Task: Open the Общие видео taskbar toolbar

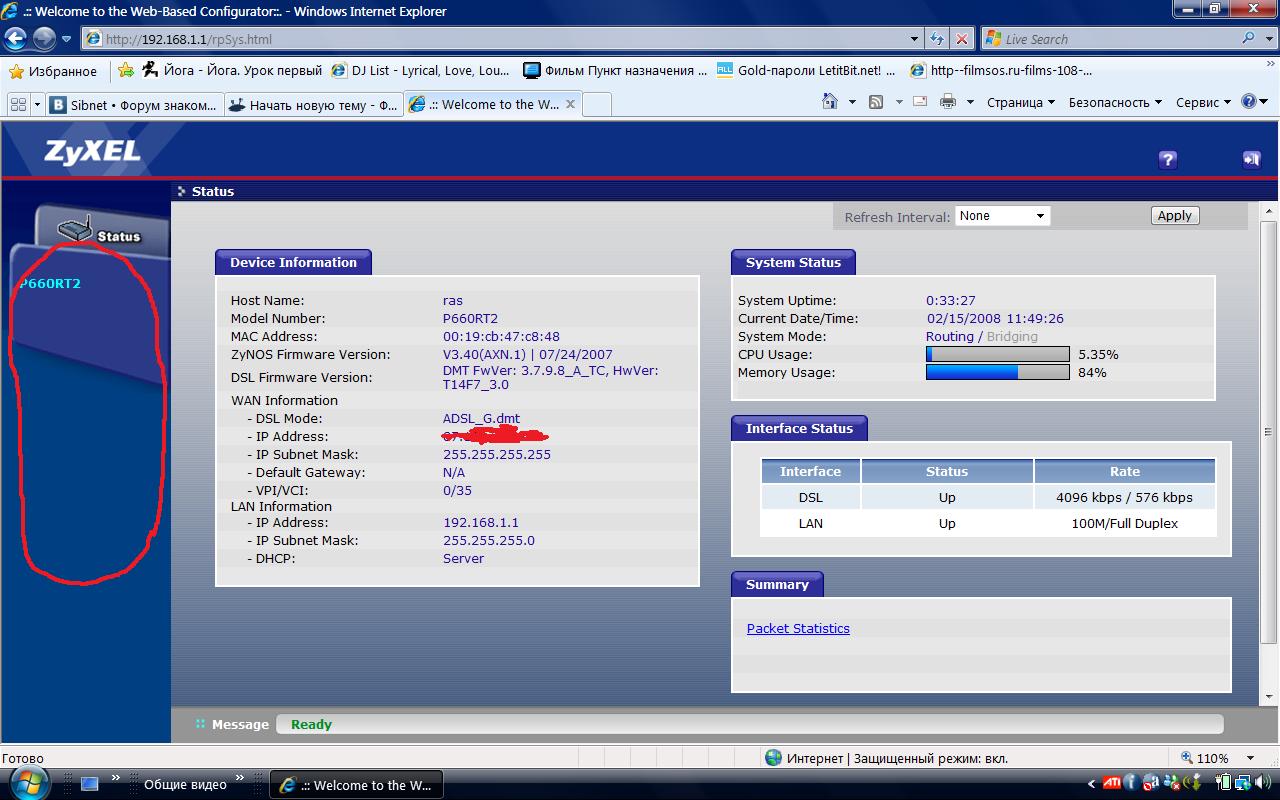Action: coord(185,785)
